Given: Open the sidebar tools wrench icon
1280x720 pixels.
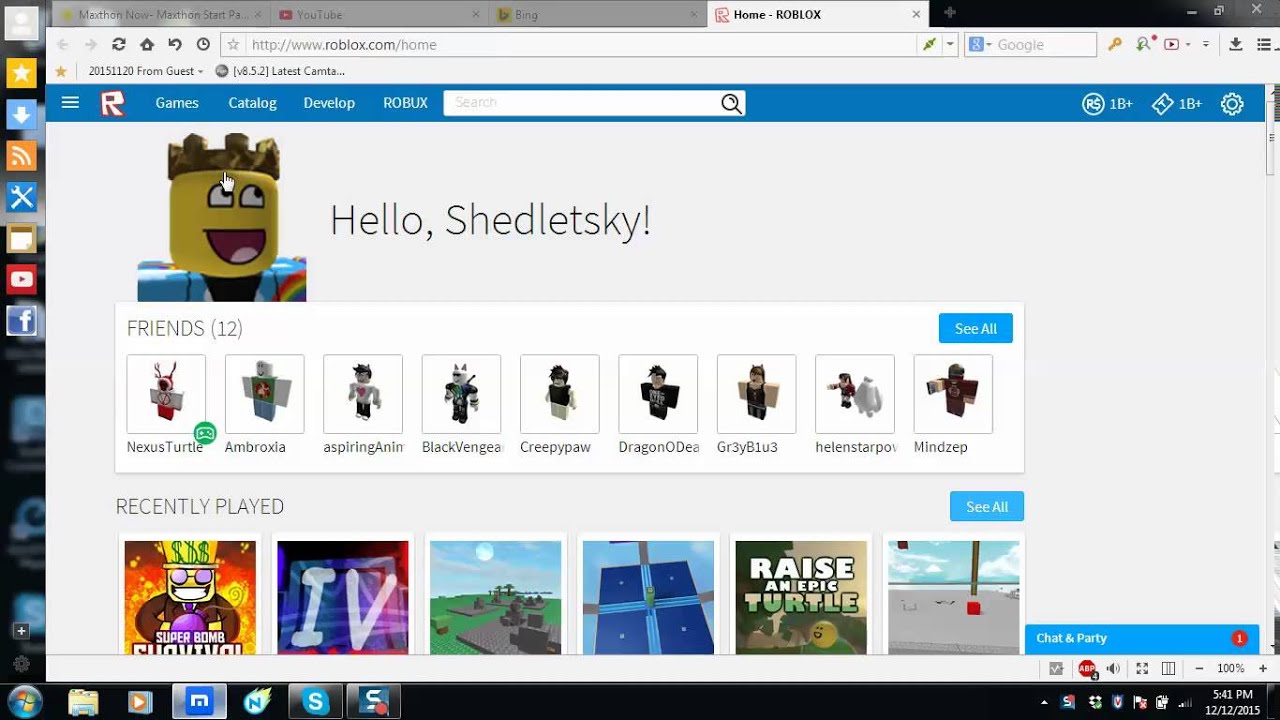Looking at the screenshot, I should pos(21,197).
